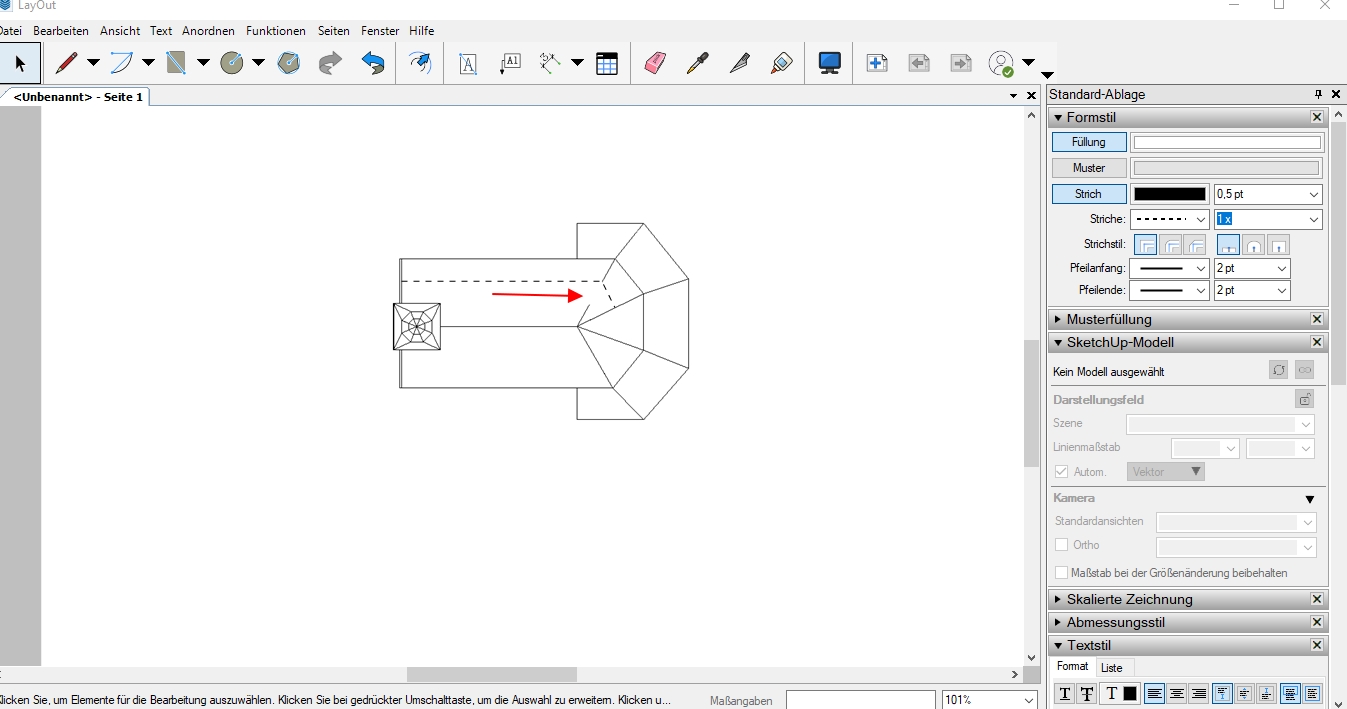Image resolution: width=1347 pixels, height=709 pixels.
Task: Click the Maßangaben input field
Action: click(x=860, y=700)
